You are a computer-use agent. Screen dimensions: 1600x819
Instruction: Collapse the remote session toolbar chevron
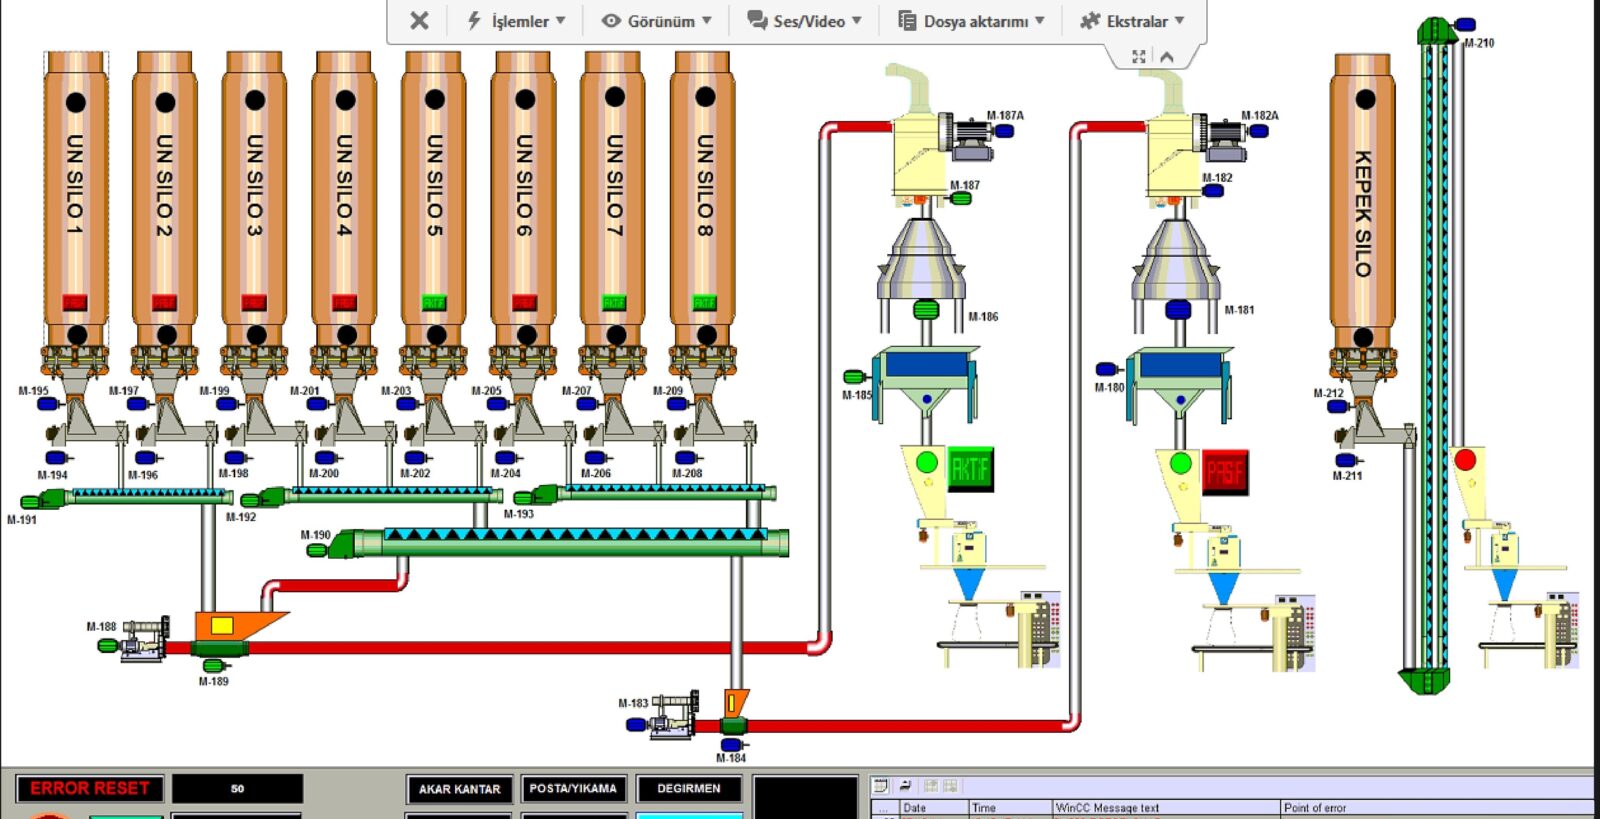1167,57
